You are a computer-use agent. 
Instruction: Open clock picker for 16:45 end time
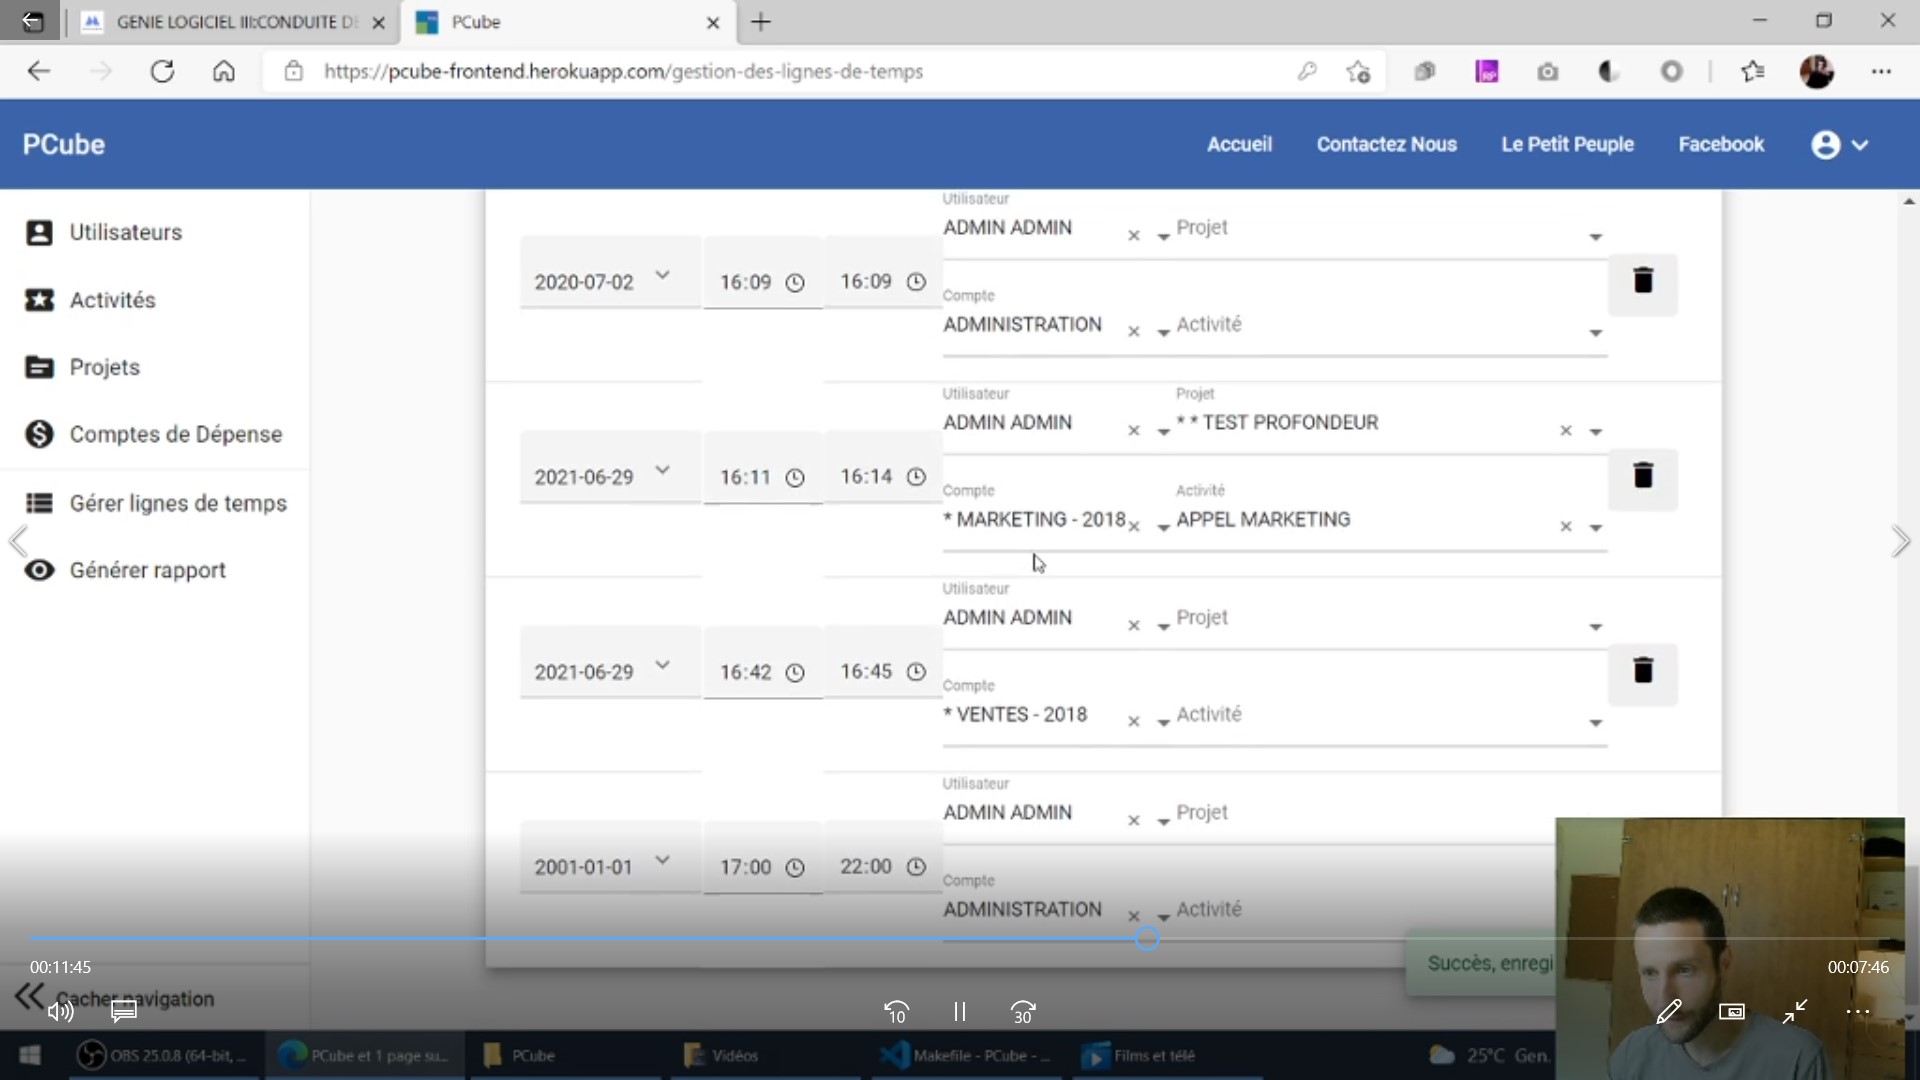pos(916,672)
